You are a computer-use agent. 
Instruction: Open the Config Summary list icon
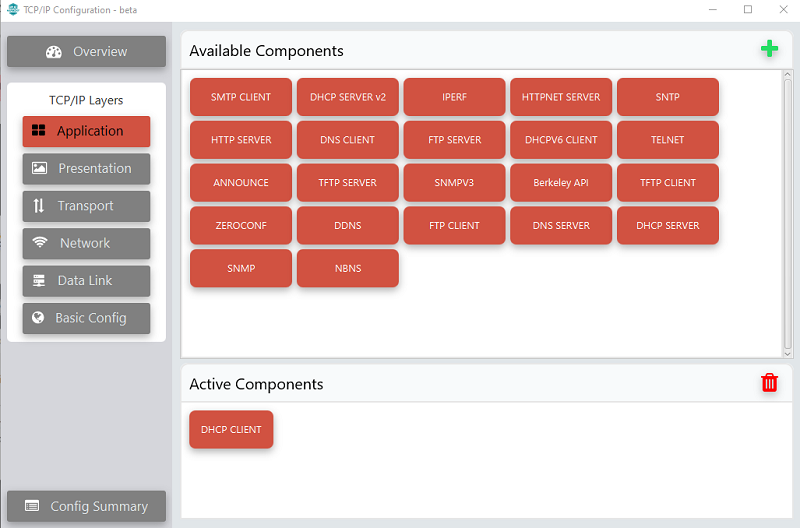click(x=32, y=506)
